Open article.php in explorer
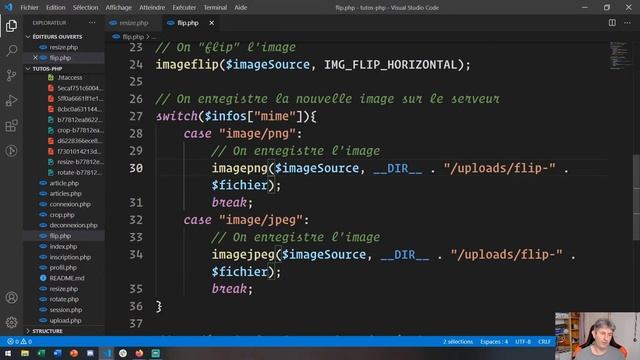This screenshot has width=640, height=360. point(64,183)
